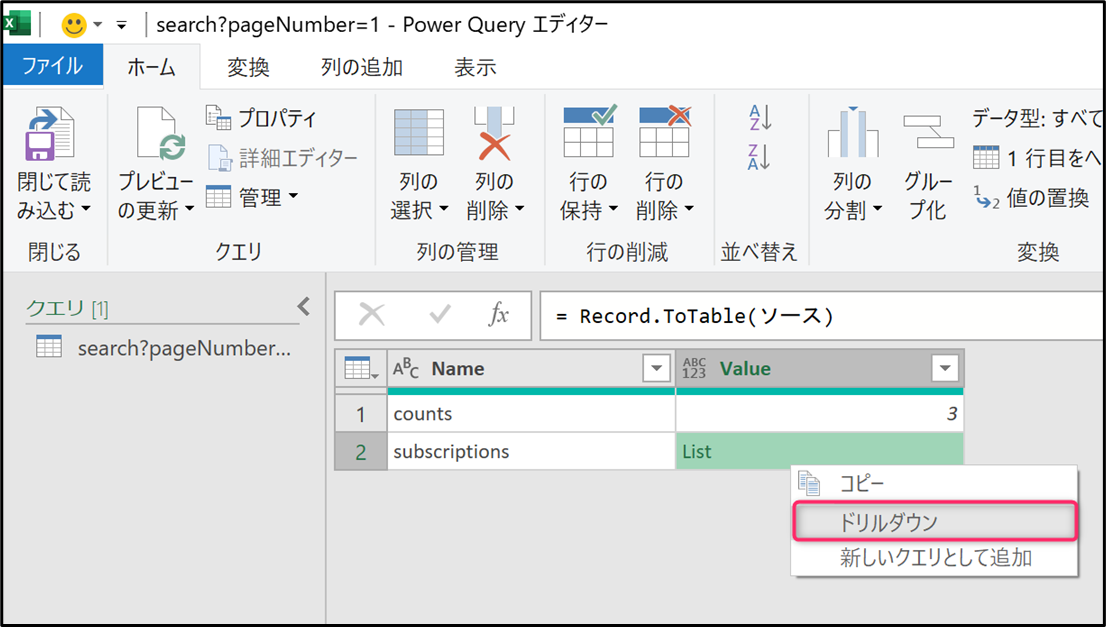Open the File (ファイル) tab
Viewport: 1106px width, 627px height.
[53, 67]
